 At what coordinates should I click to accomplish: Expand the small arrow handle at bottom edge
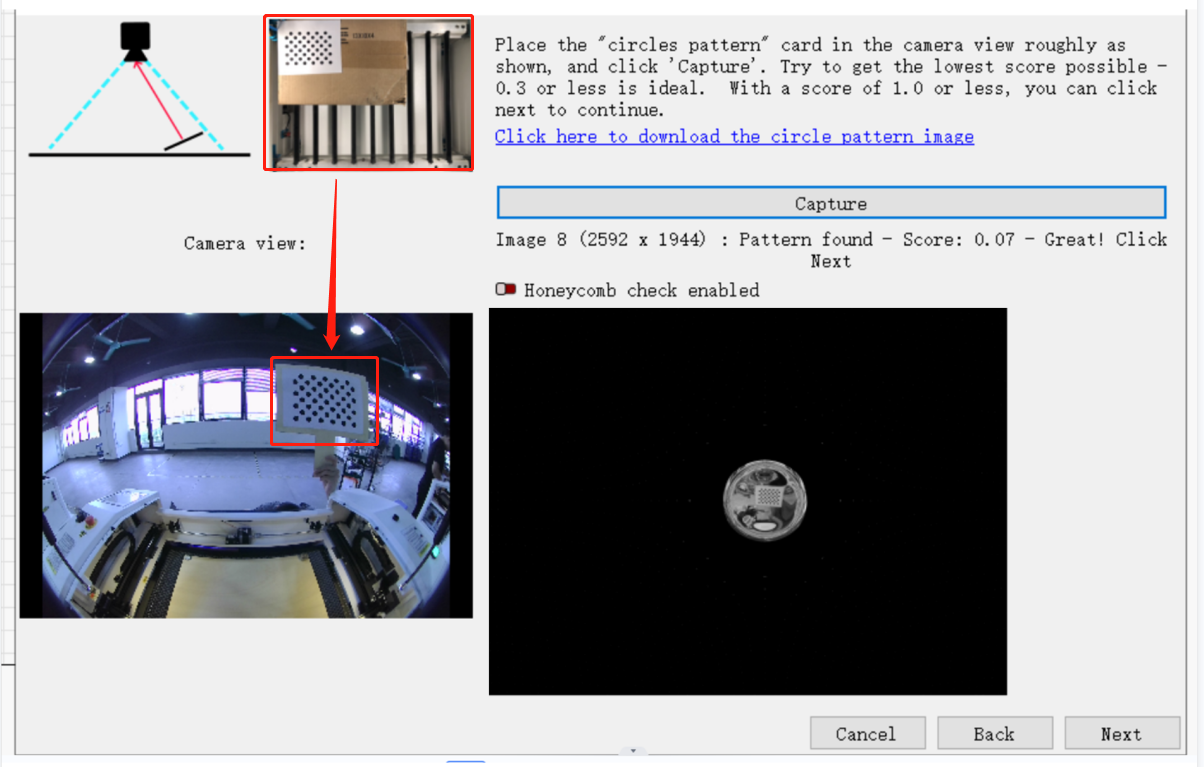click(632, 750)
